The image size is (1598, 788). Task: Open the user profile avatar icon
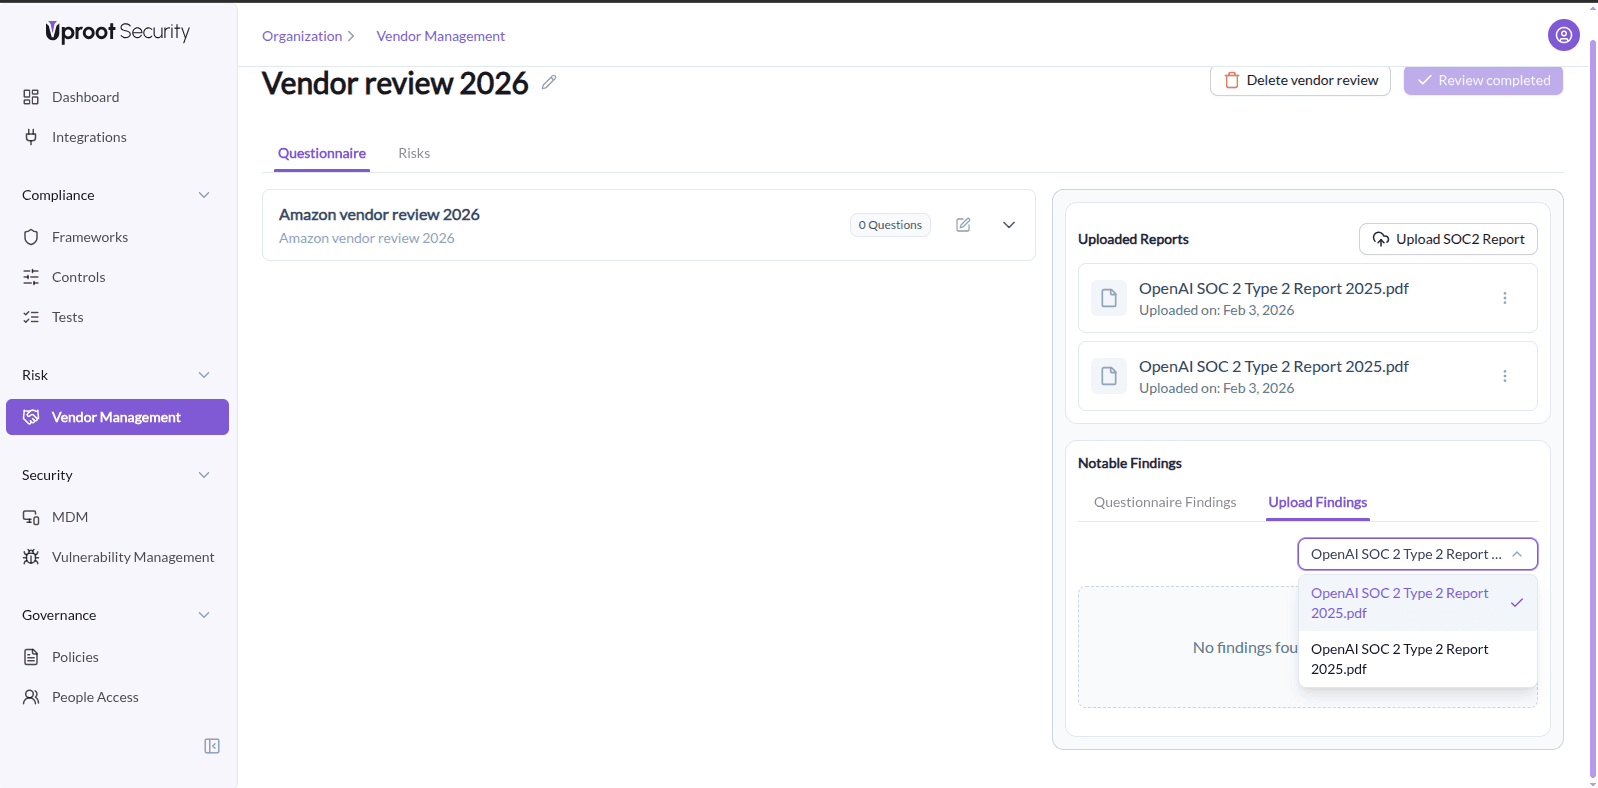1563,35
